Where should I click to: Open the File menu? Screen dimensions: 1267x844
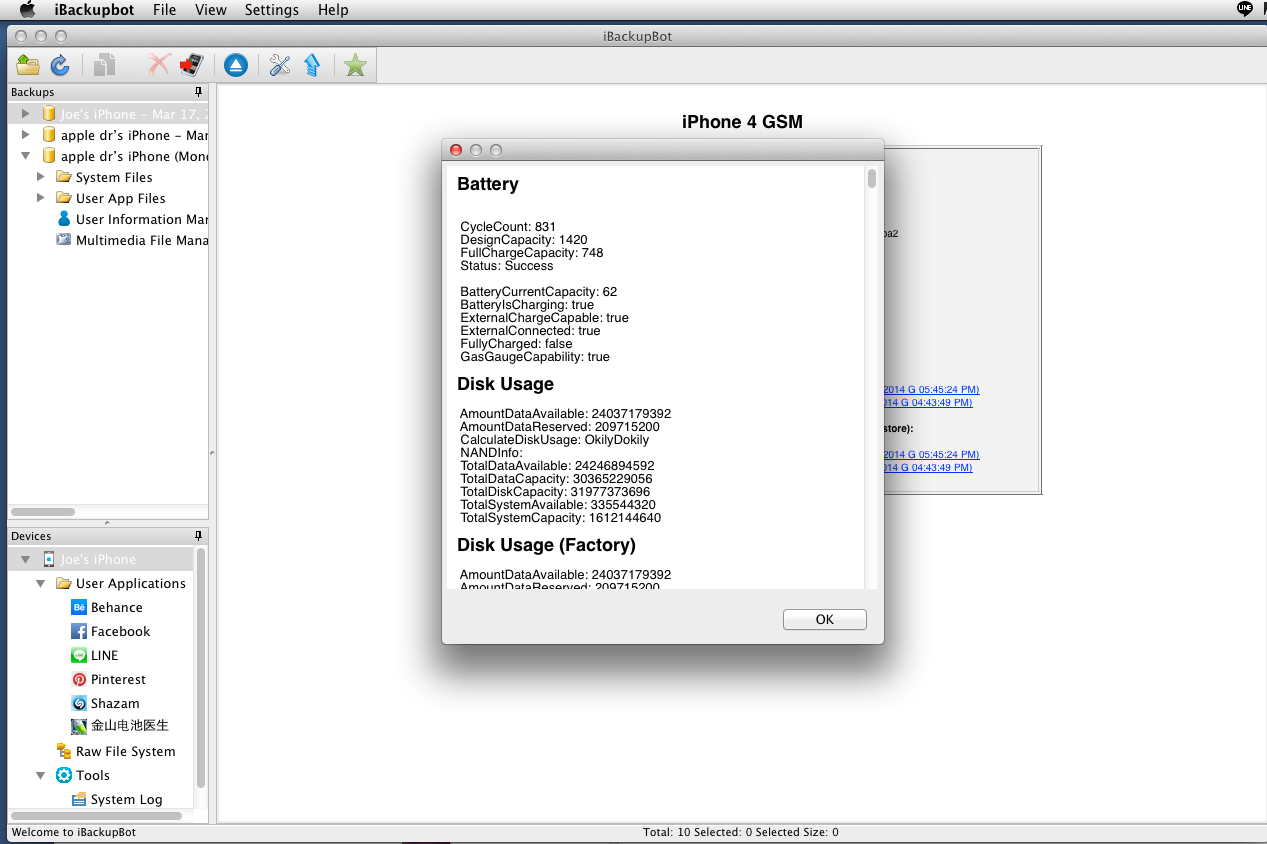pos(165,10)
